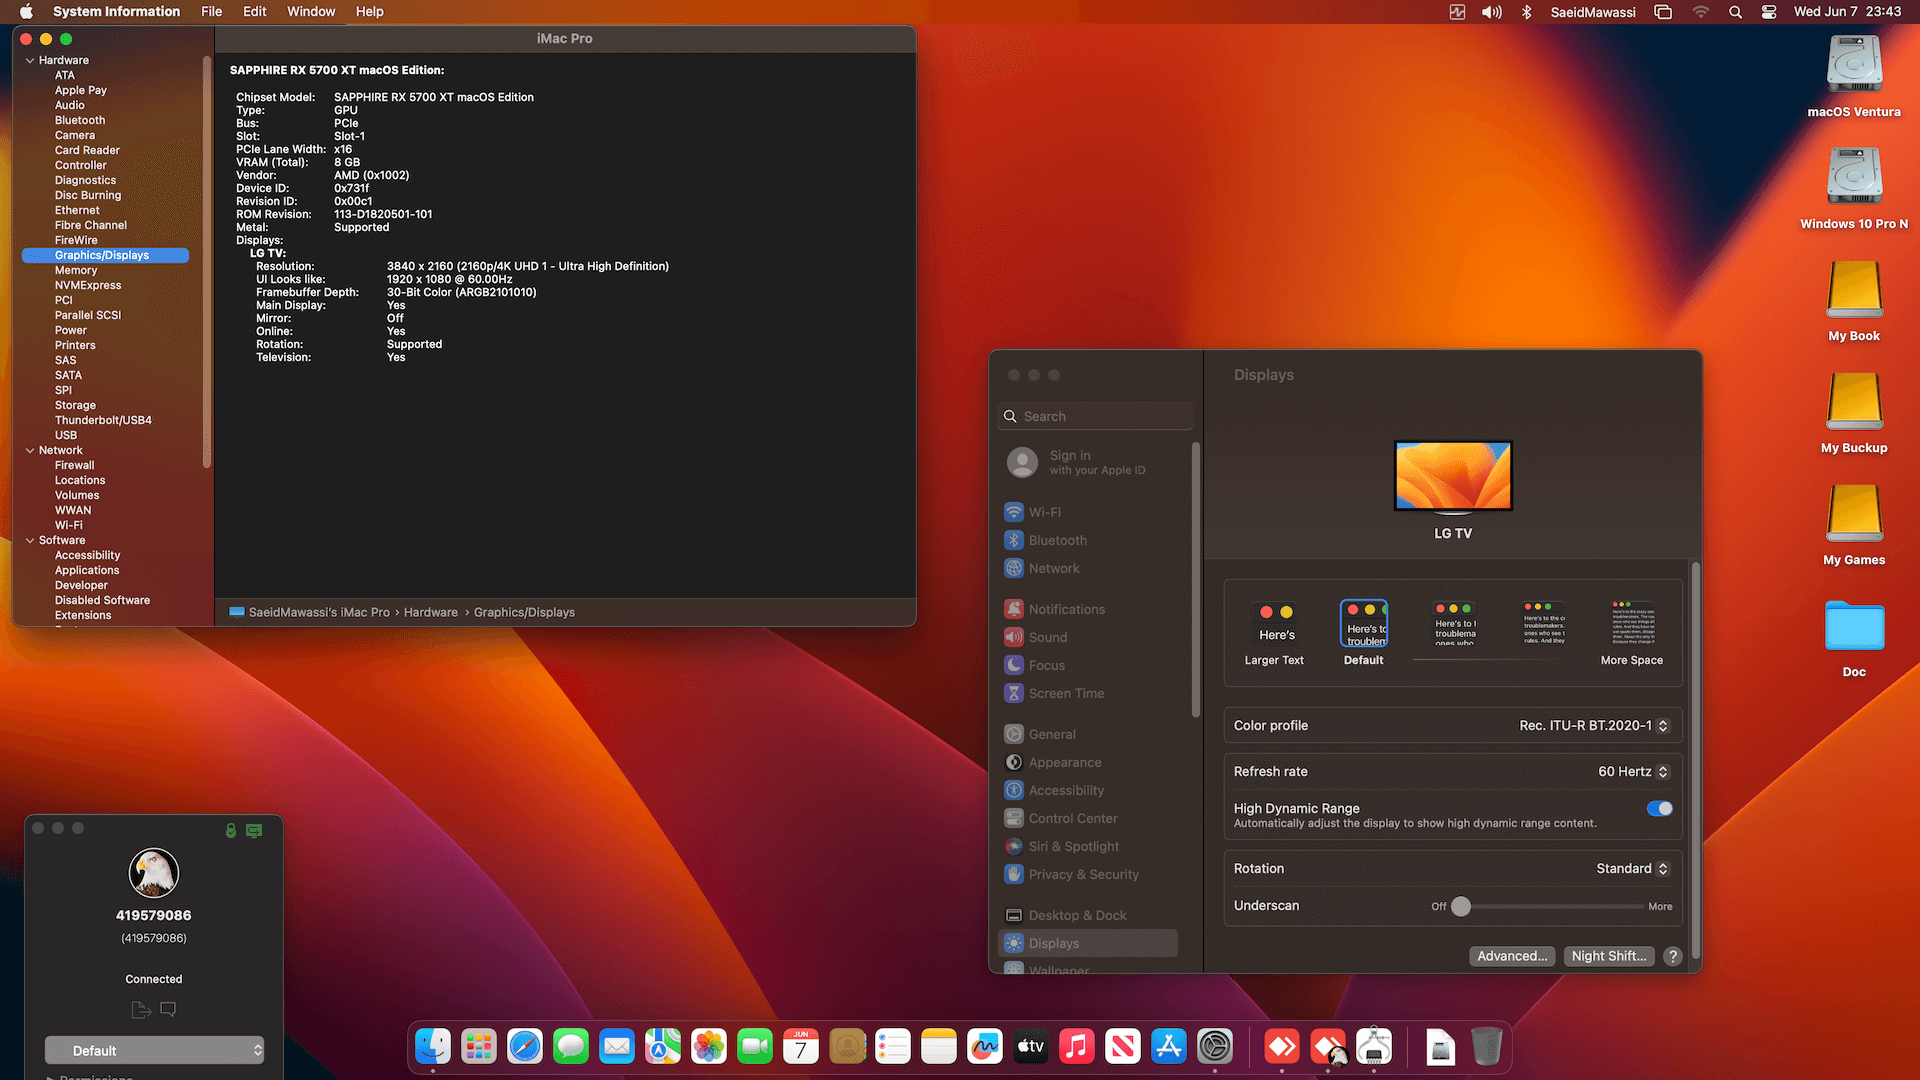The width and height of the screenshot is (1920, 1080).
Task: Select Memory in the Hardware list
Action: (x=76, y=270)
